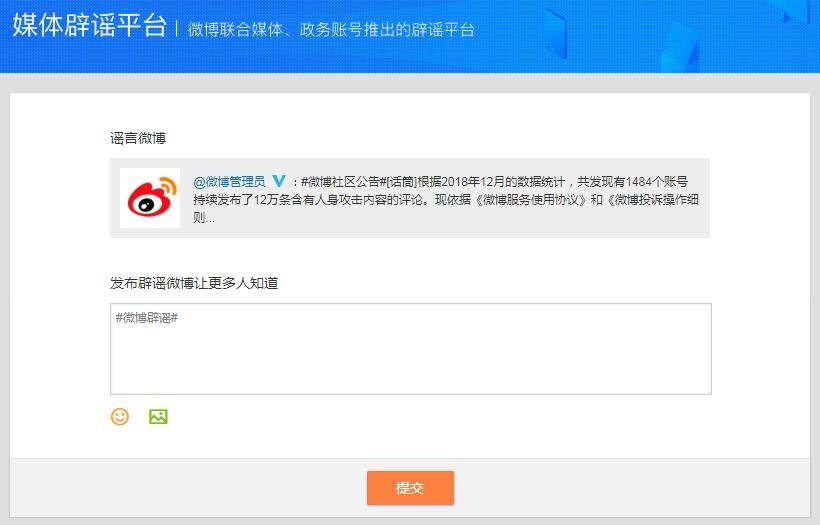Open the @微博管理员 profile link
This screenshot has width=820, height=525.
click(x=229, y=181)
